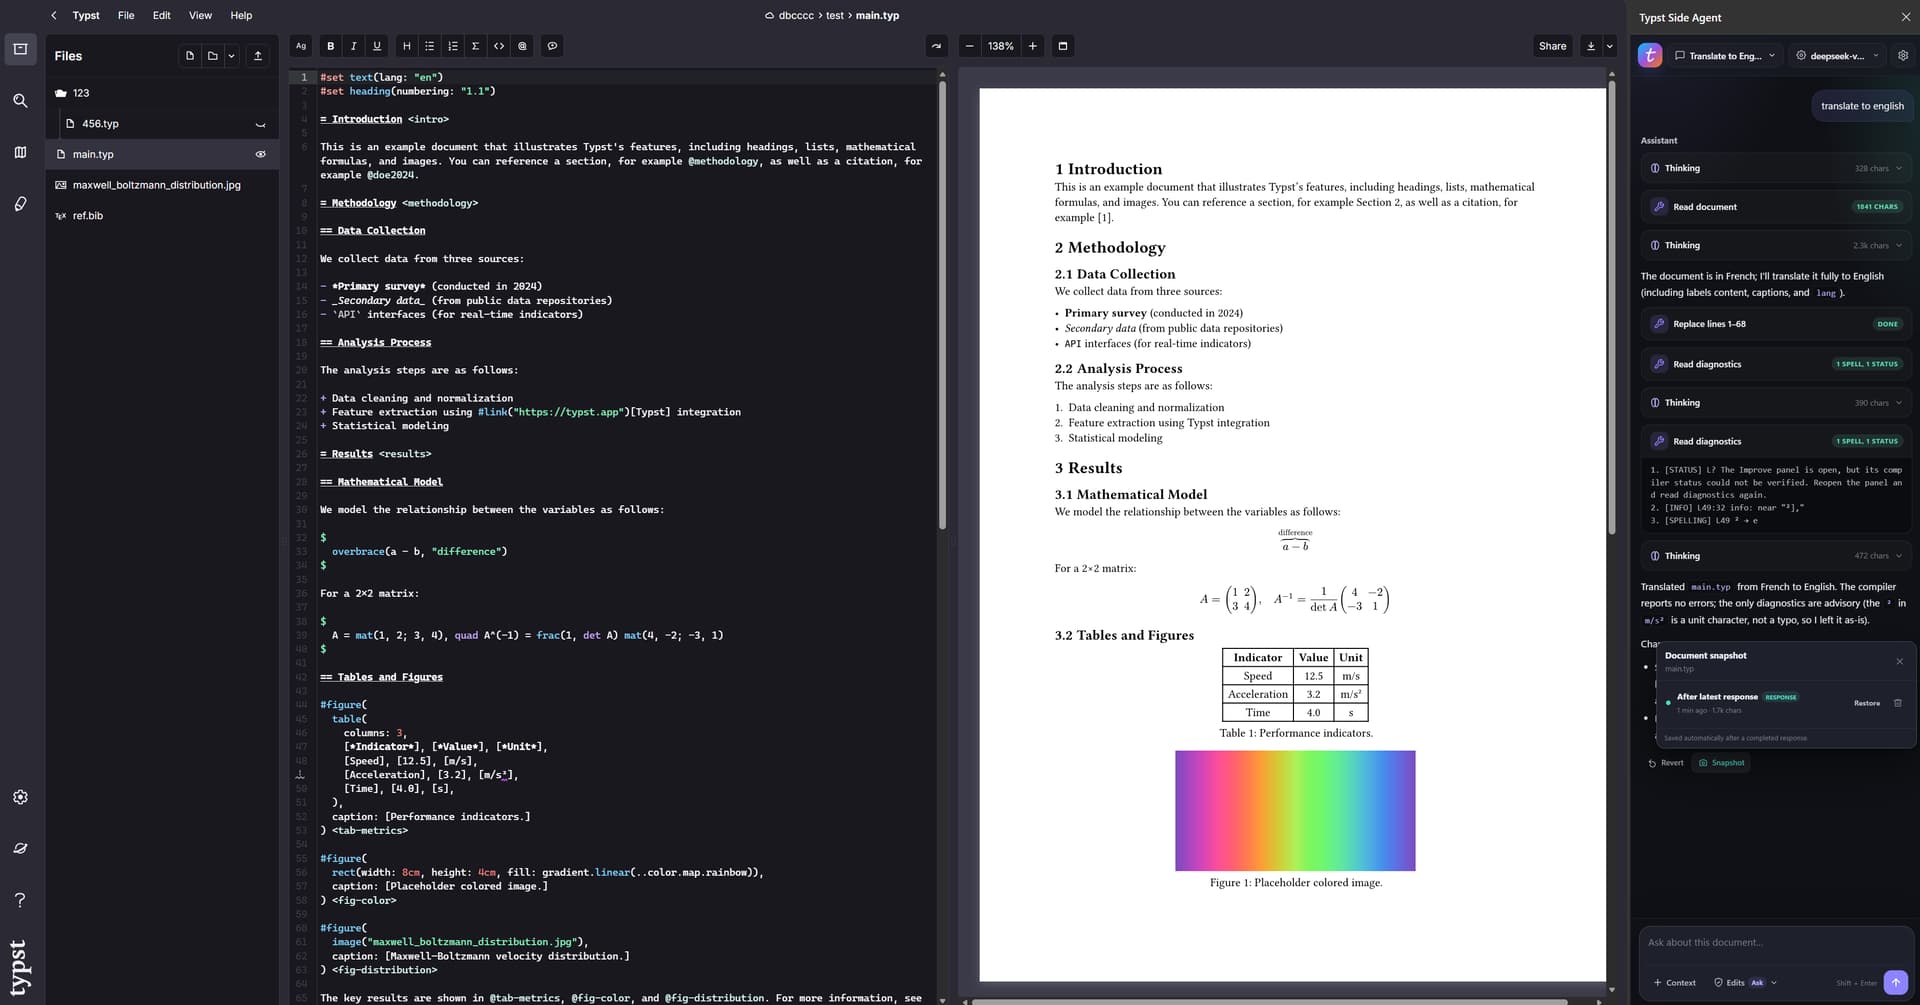The width and height of the screenshot is (1920, 1005).
Task: Open the Improve pen panel in sidebar
Action: coord(20,204)
